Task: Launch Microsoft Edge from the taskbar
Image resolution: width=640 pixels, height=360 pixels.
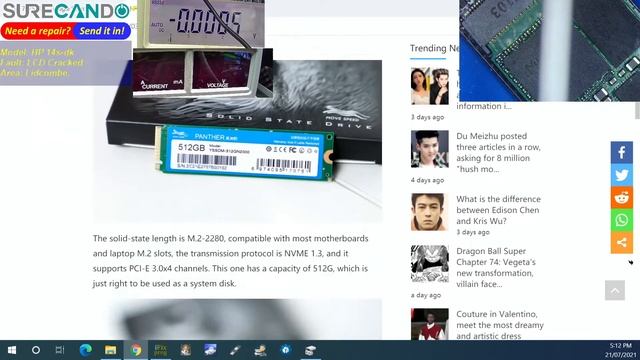Action: 85,350
